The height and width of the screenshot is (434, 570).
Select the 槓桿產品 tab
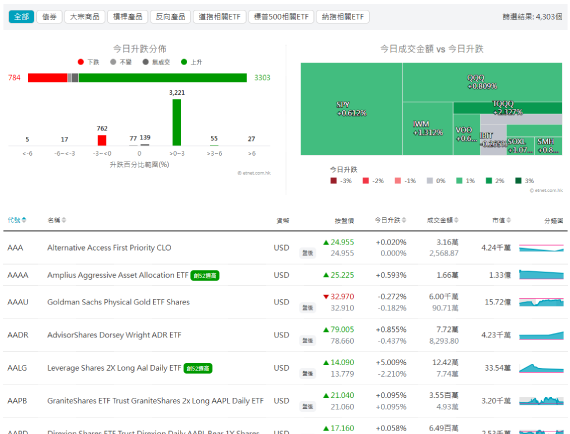pyautogui.click(x=128, y=17)
